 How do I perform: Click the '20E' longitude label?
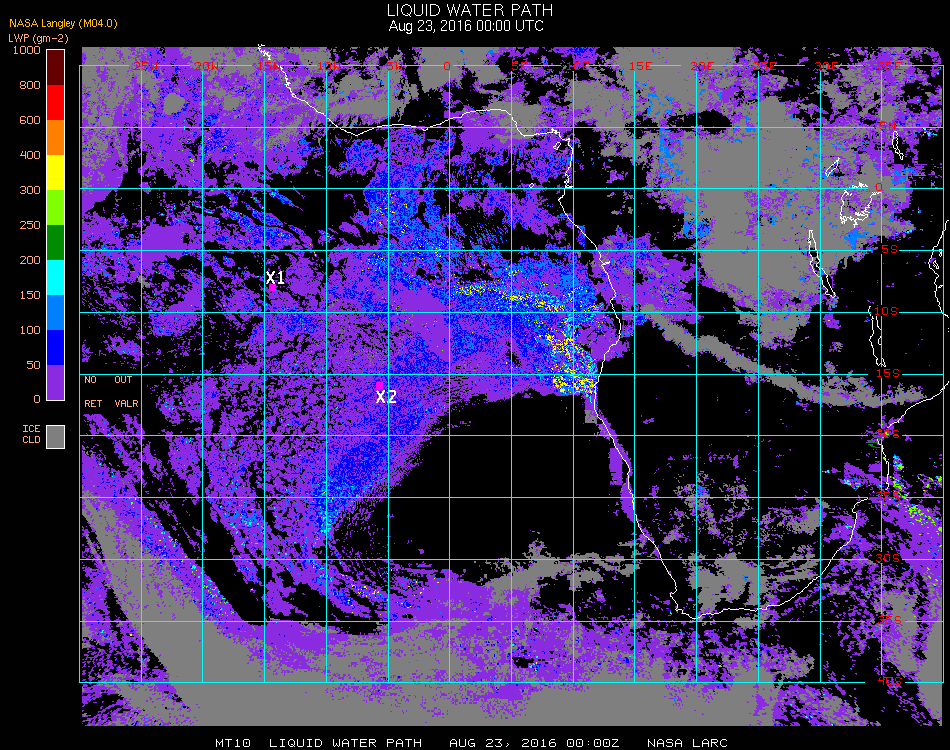pyautogui.click(x=702, y=66)
